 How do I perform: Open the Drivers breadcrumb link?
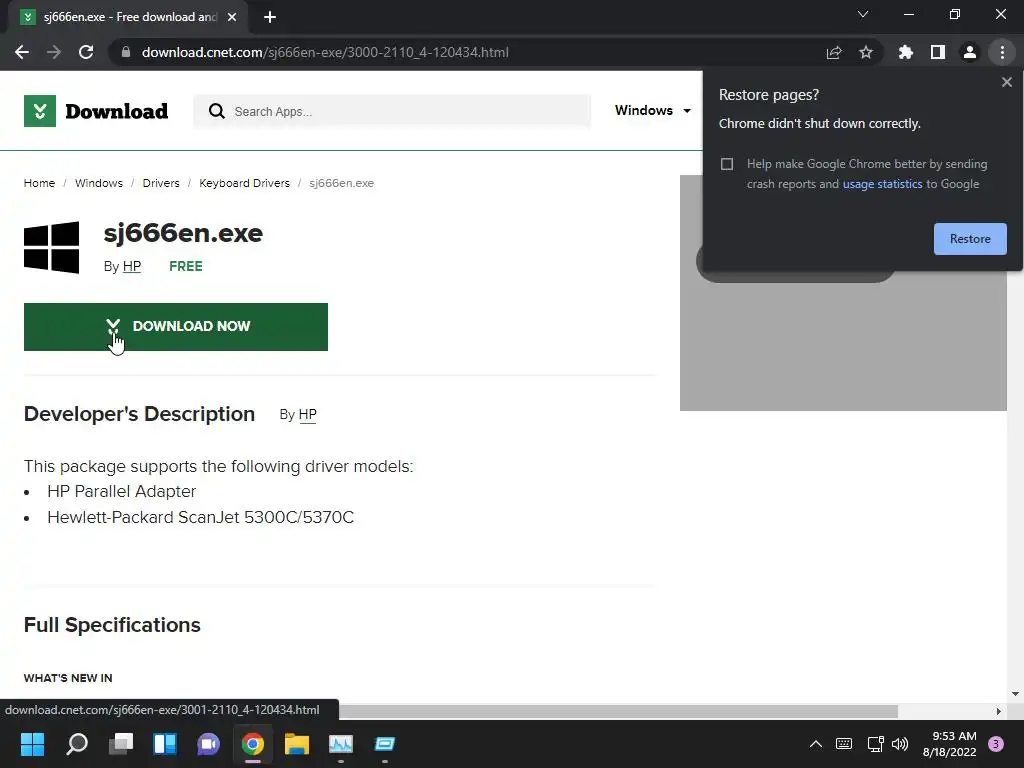coord(161,183)
